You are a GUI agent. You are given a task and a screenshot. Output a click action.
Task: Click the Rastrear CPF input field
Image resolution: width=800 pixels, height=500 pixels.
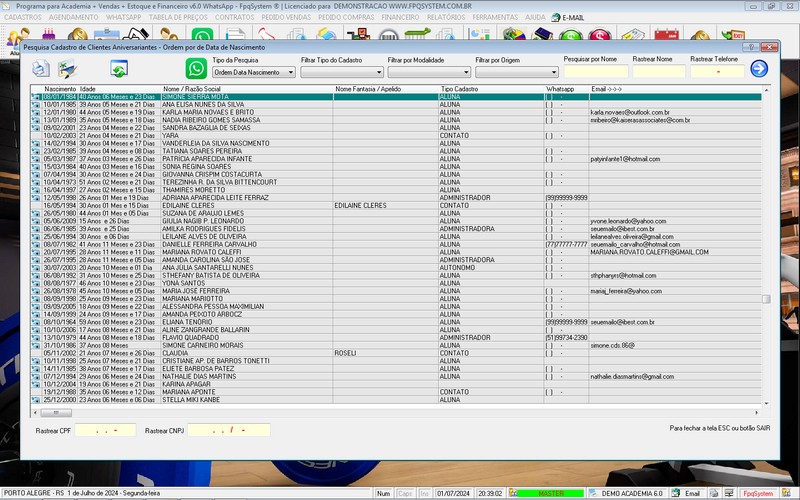[105, 430]
